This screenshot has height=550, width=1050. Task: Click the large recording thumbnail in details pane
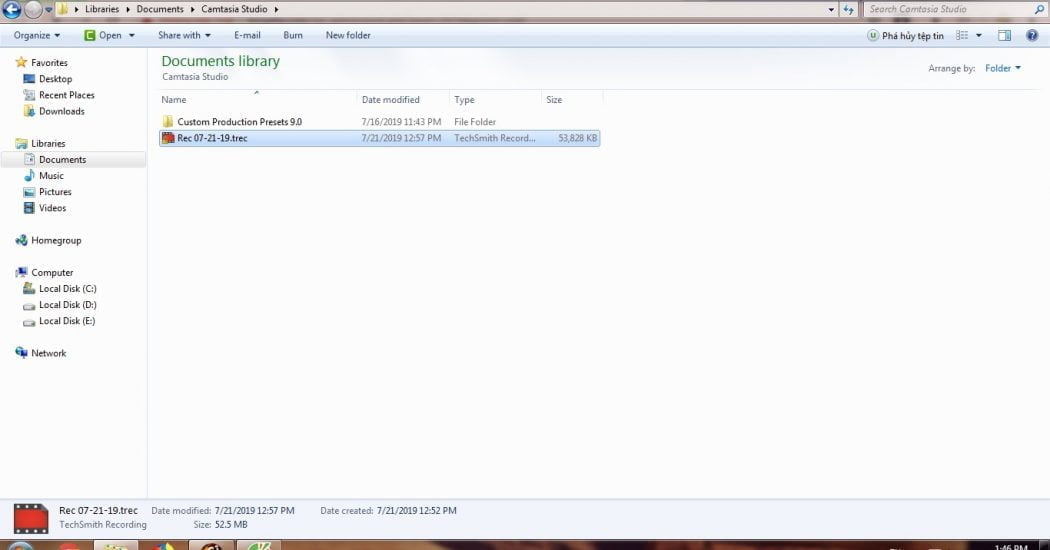tap(31, 519)
